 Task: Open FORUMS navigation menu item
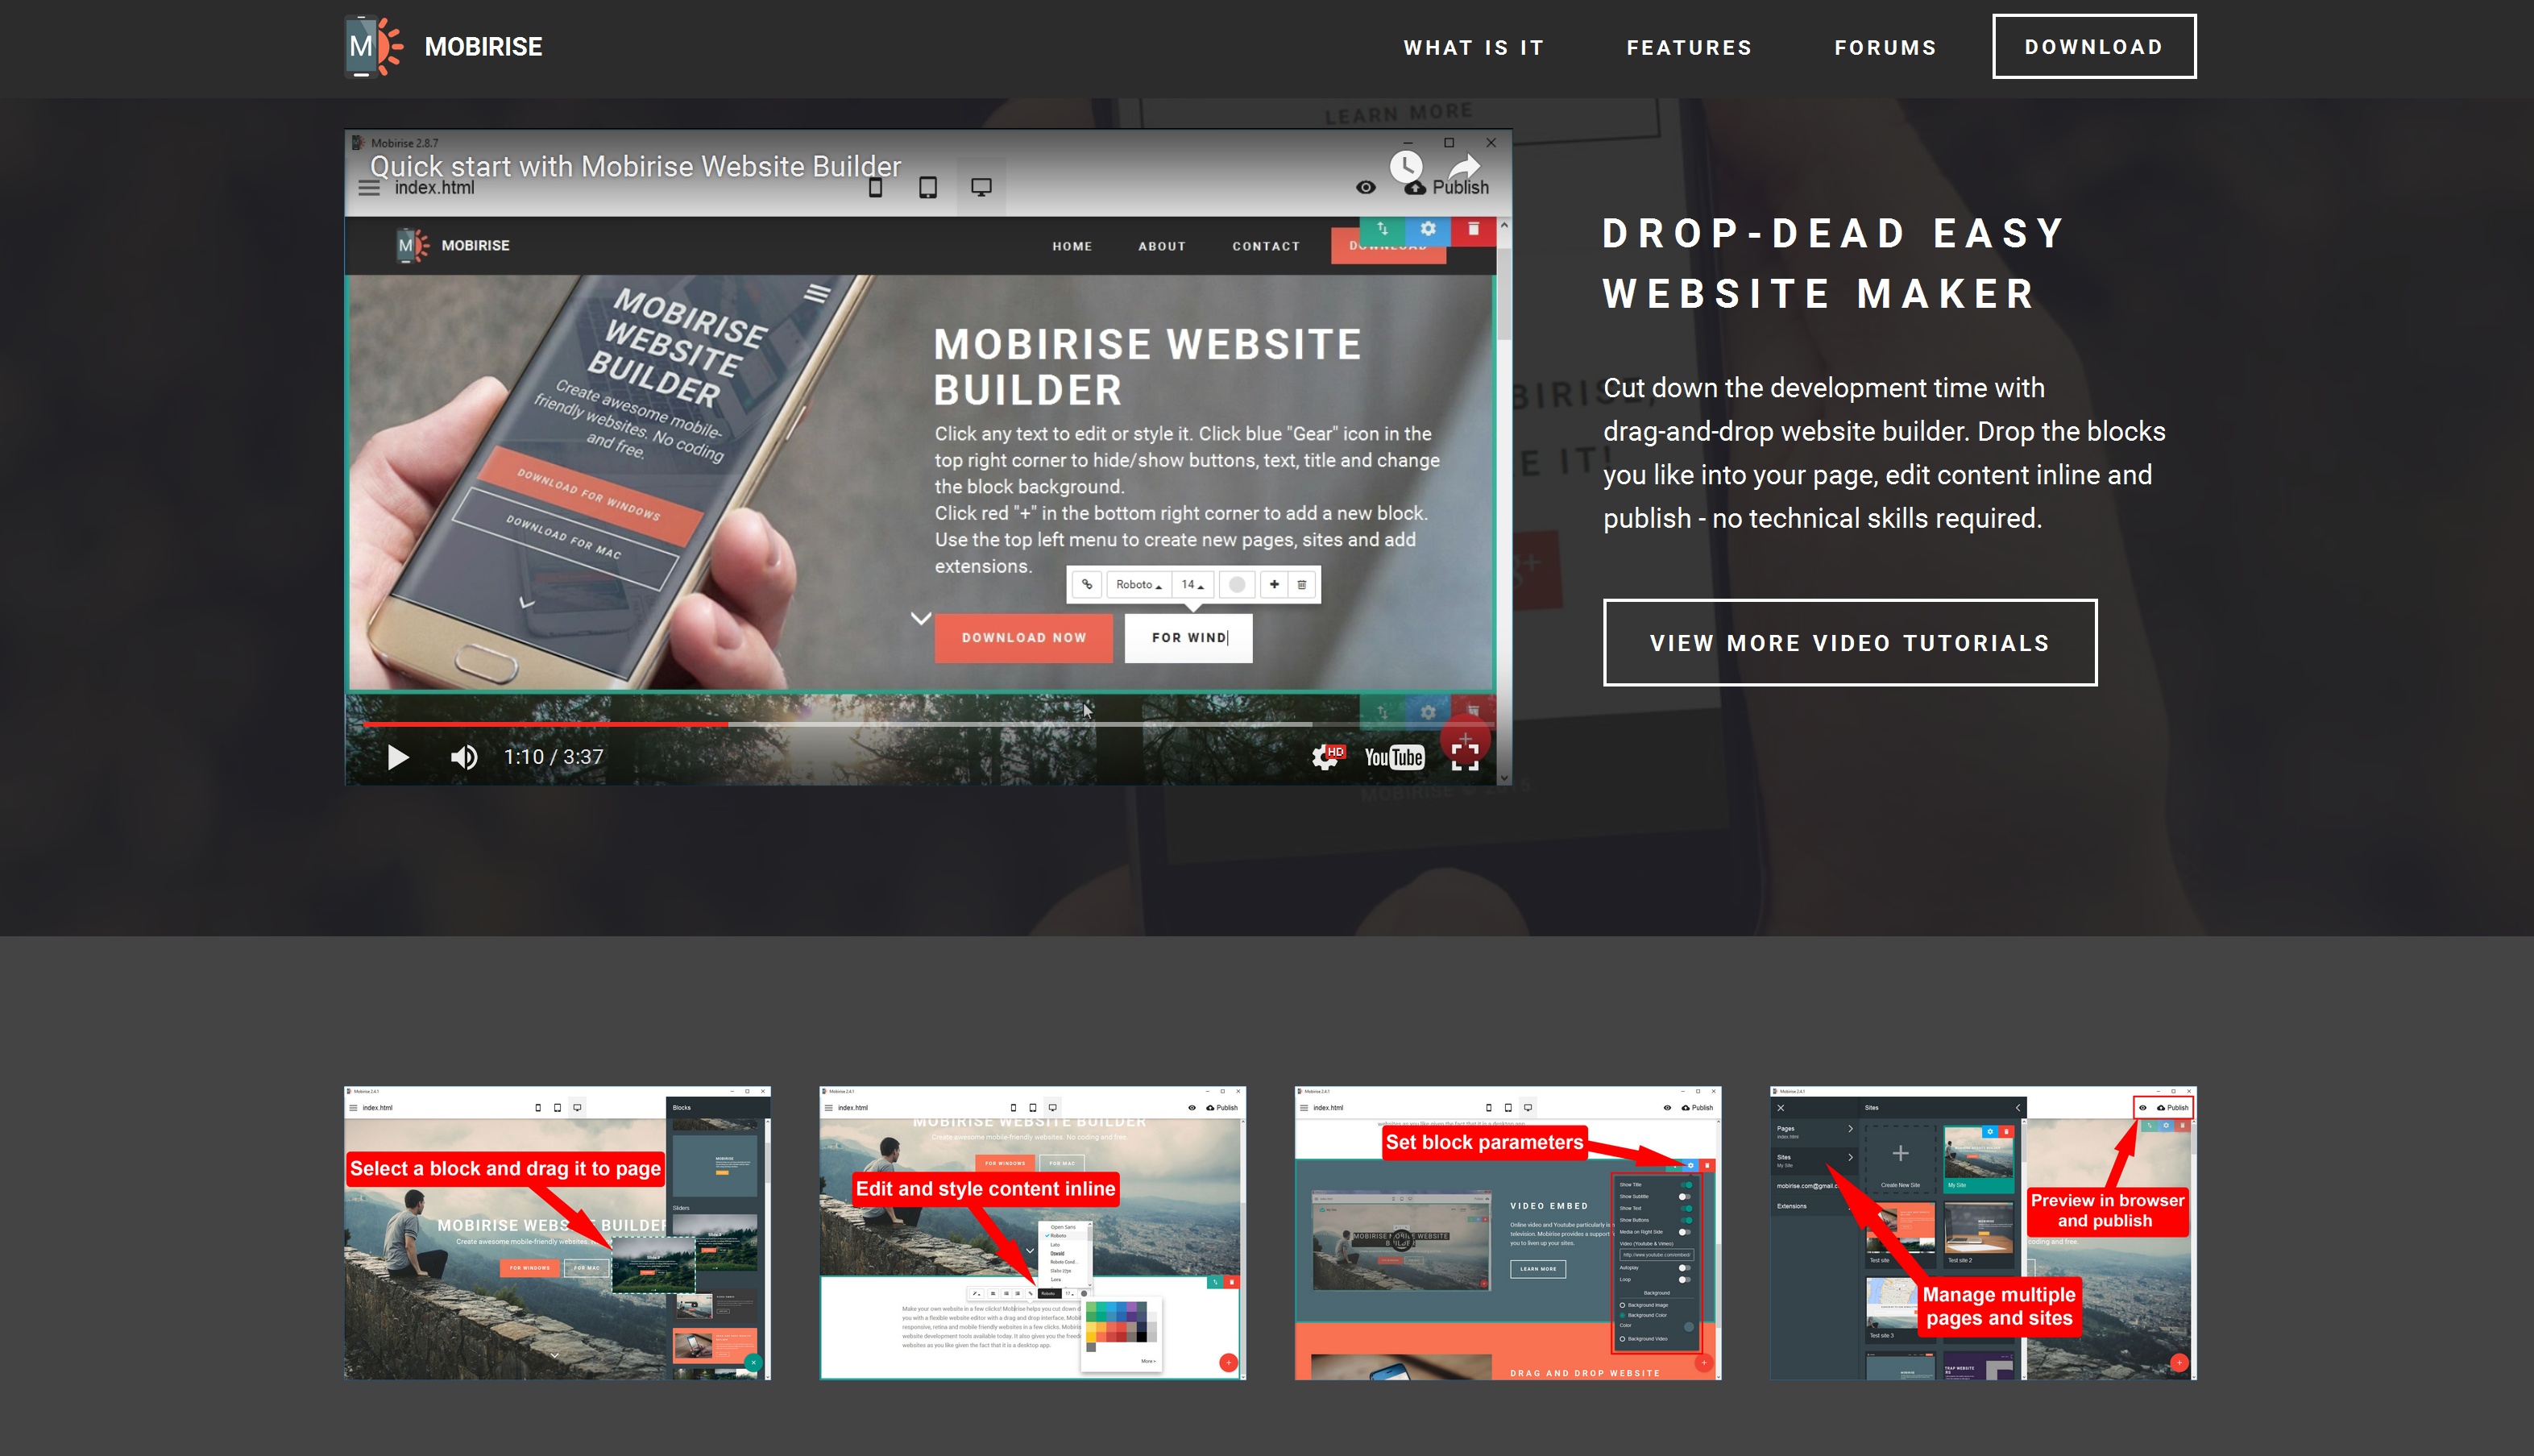[1886, 45]
